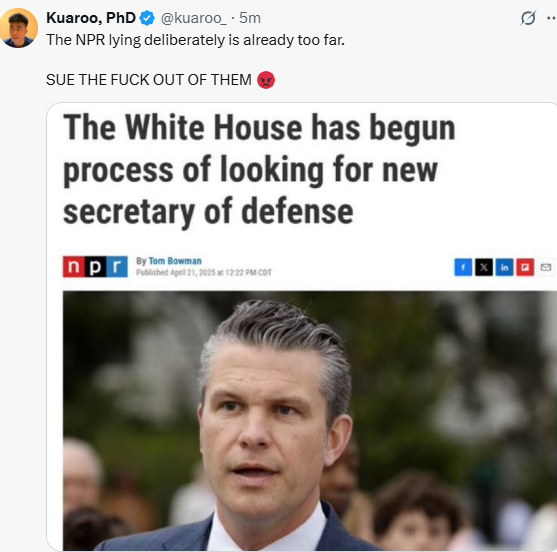Click the blue verified badge
Viewport: 557px width, 552px height.
147,18
